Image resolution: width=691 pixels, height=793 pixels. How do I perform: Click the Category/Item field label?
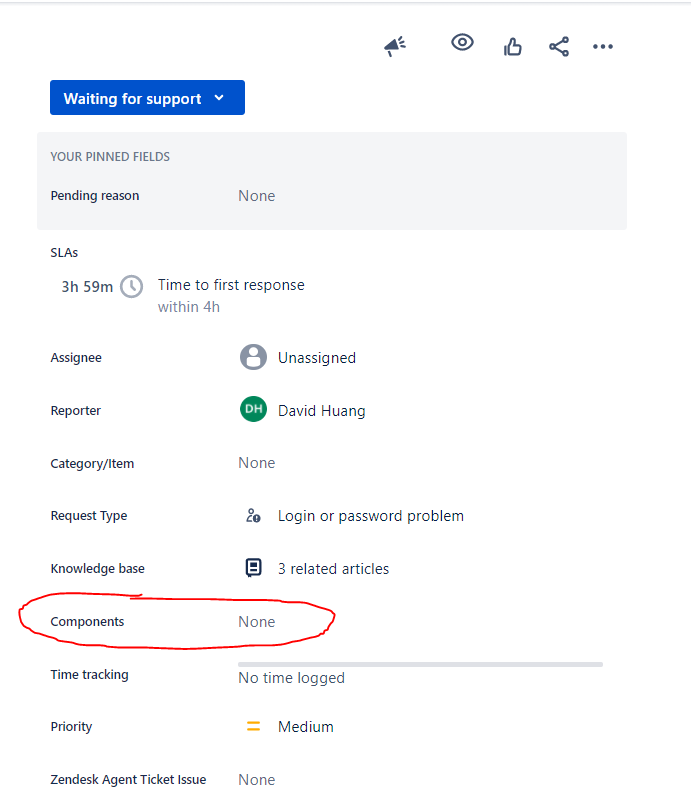click(92, 464)
